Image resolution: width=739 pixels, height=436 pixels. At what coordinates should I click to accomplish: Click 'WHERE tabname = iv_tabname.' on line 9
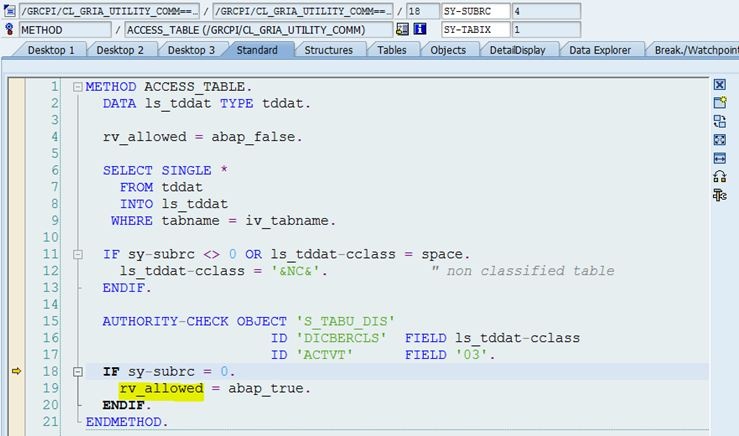pos(223,221)
